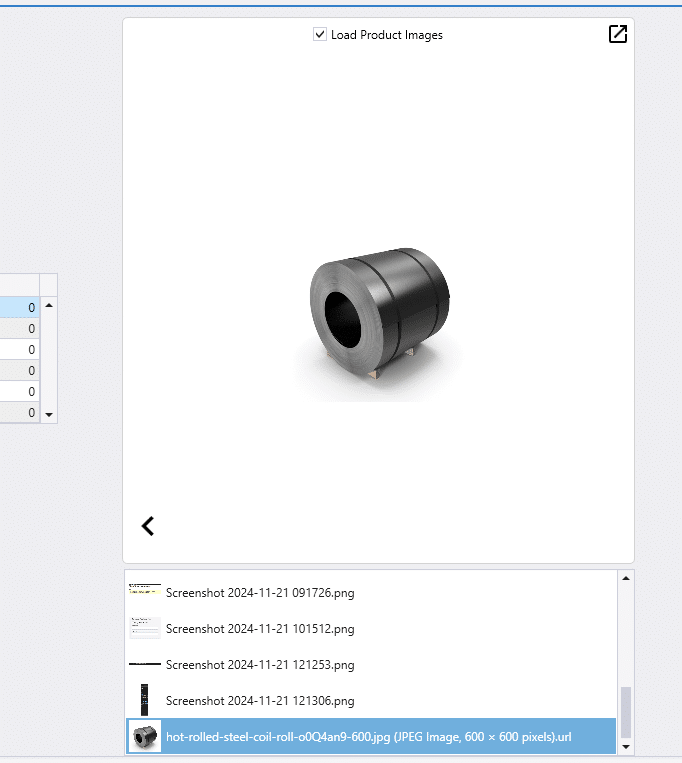Click left grid scrollbar up arrow
This screenshot has height=763, width=682.
click(49, 306)
